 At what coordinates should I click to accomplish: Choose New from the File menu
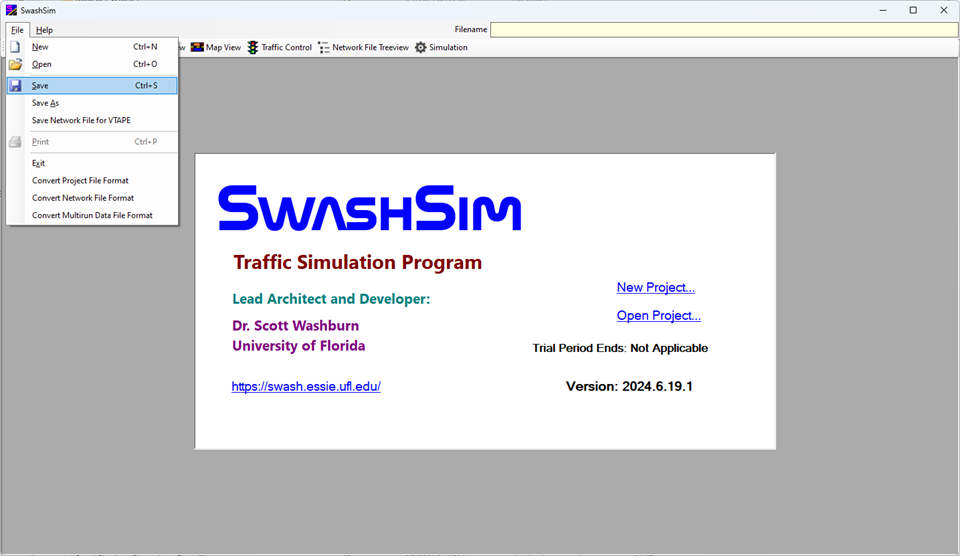[x=92, y=47]
